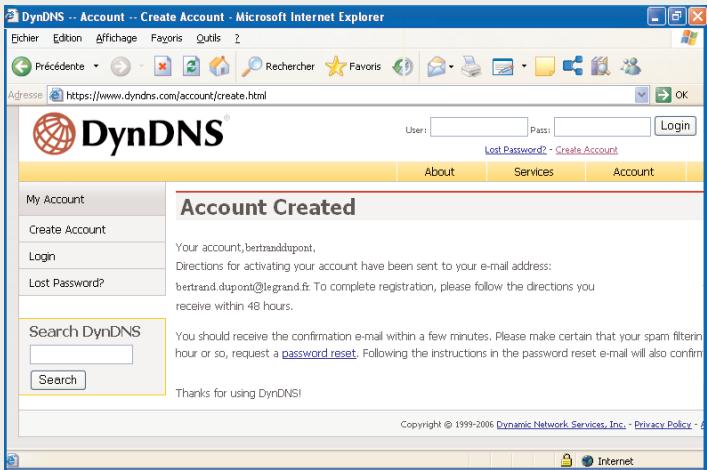Open the ? help menu
Viewport: 707px width, 470px height.
click(237, 38)
